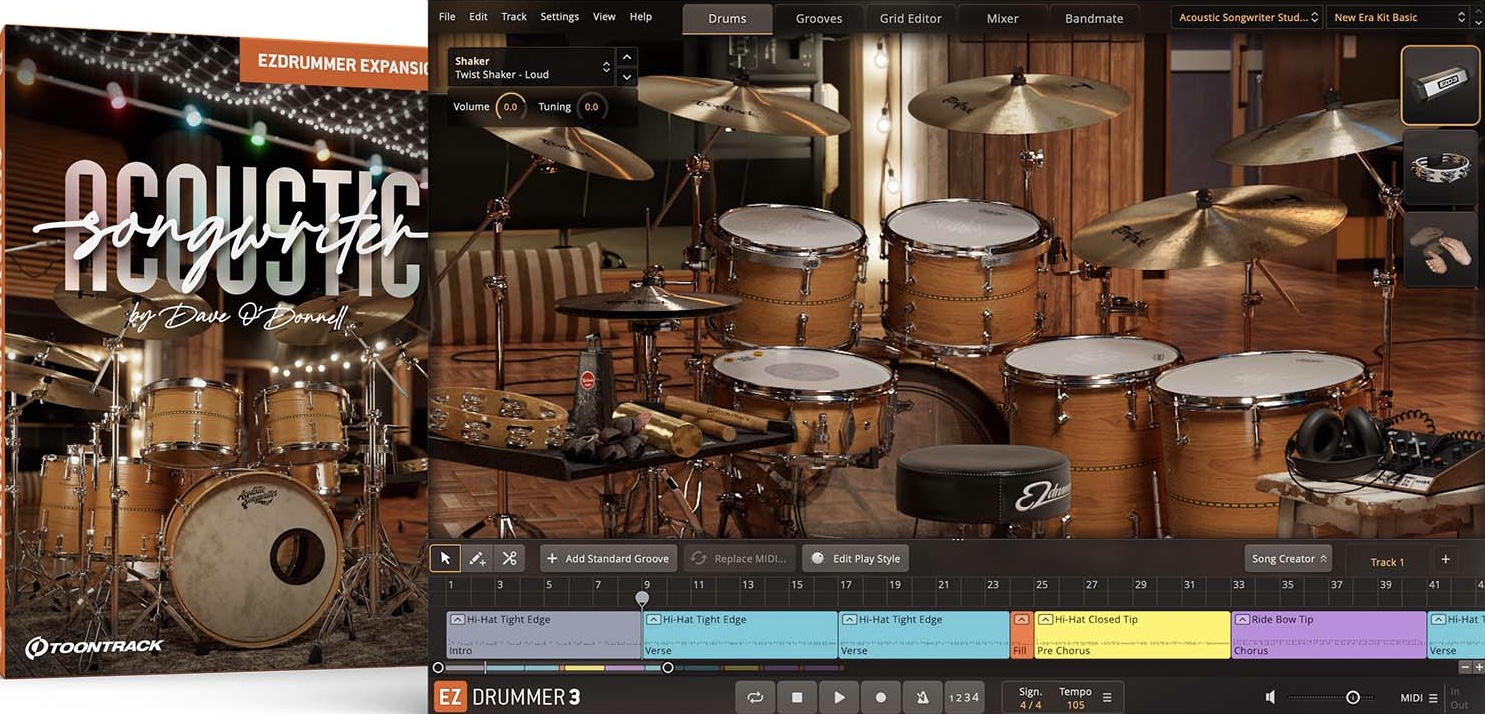Adjust the master output volume slider

coord(1352,697)
